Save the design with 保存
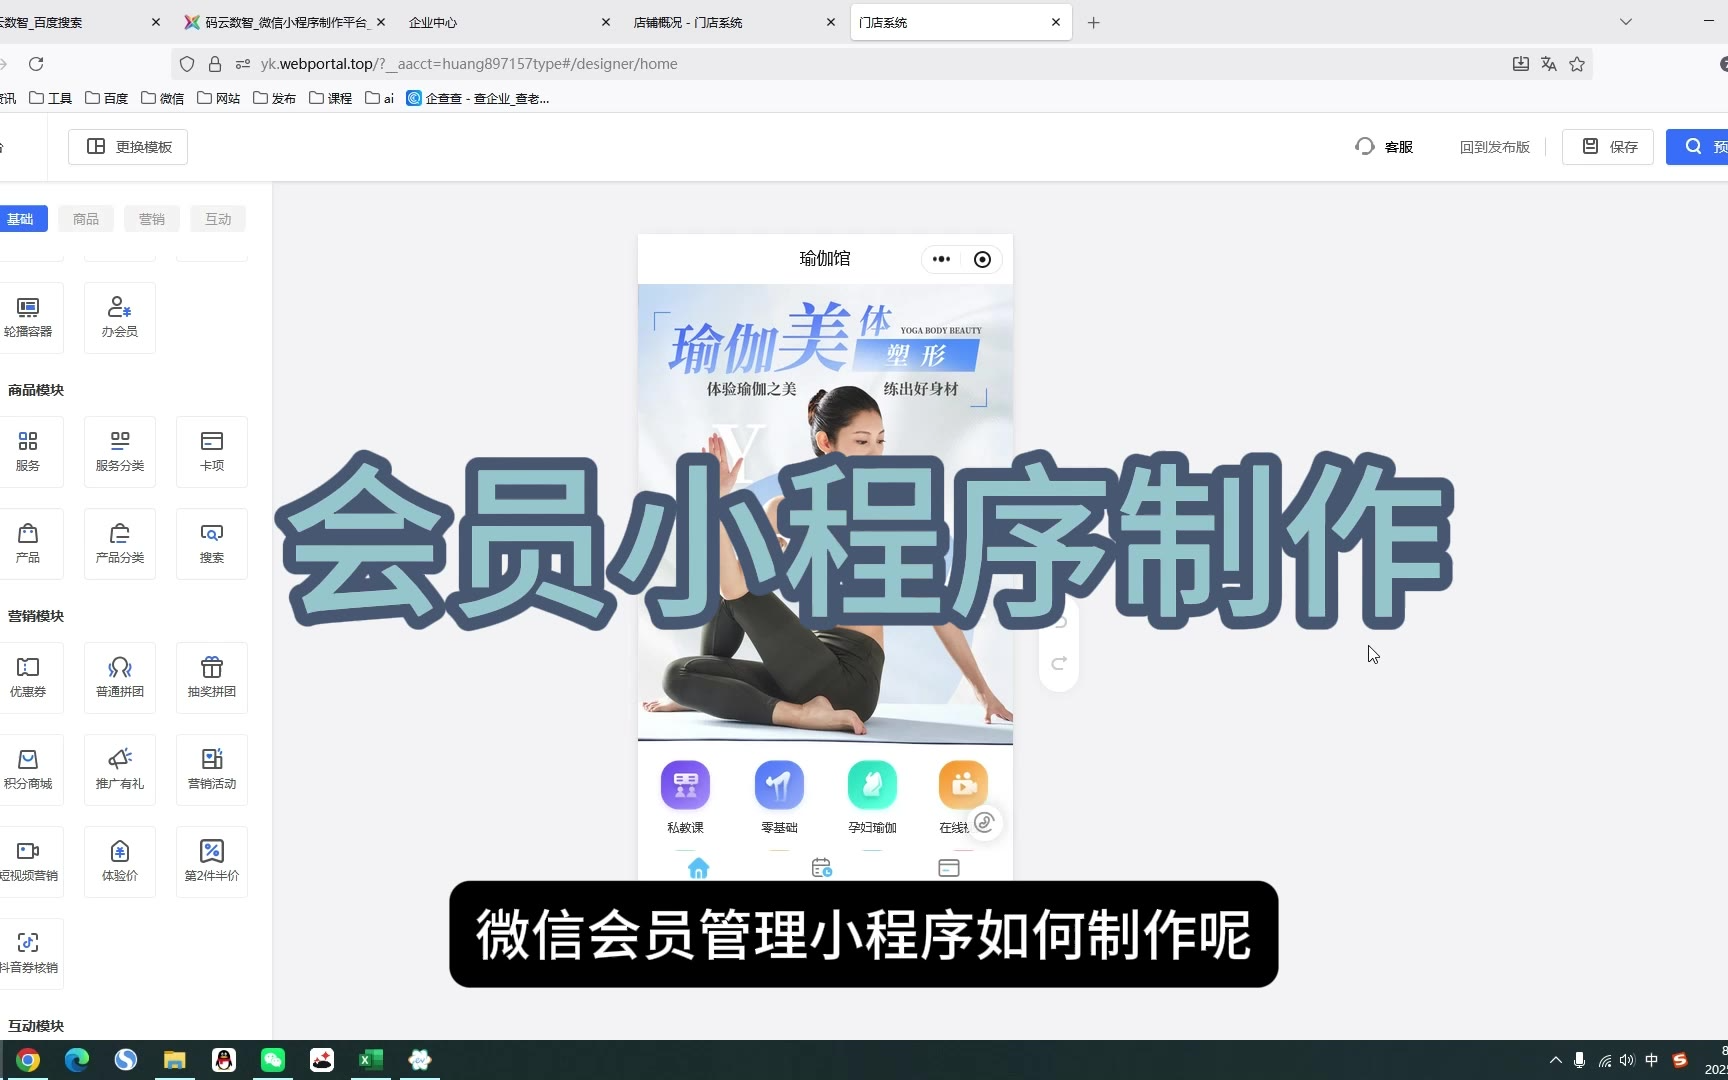1728x1080 pixels. pyautogui.click(x=1608, y=147)
